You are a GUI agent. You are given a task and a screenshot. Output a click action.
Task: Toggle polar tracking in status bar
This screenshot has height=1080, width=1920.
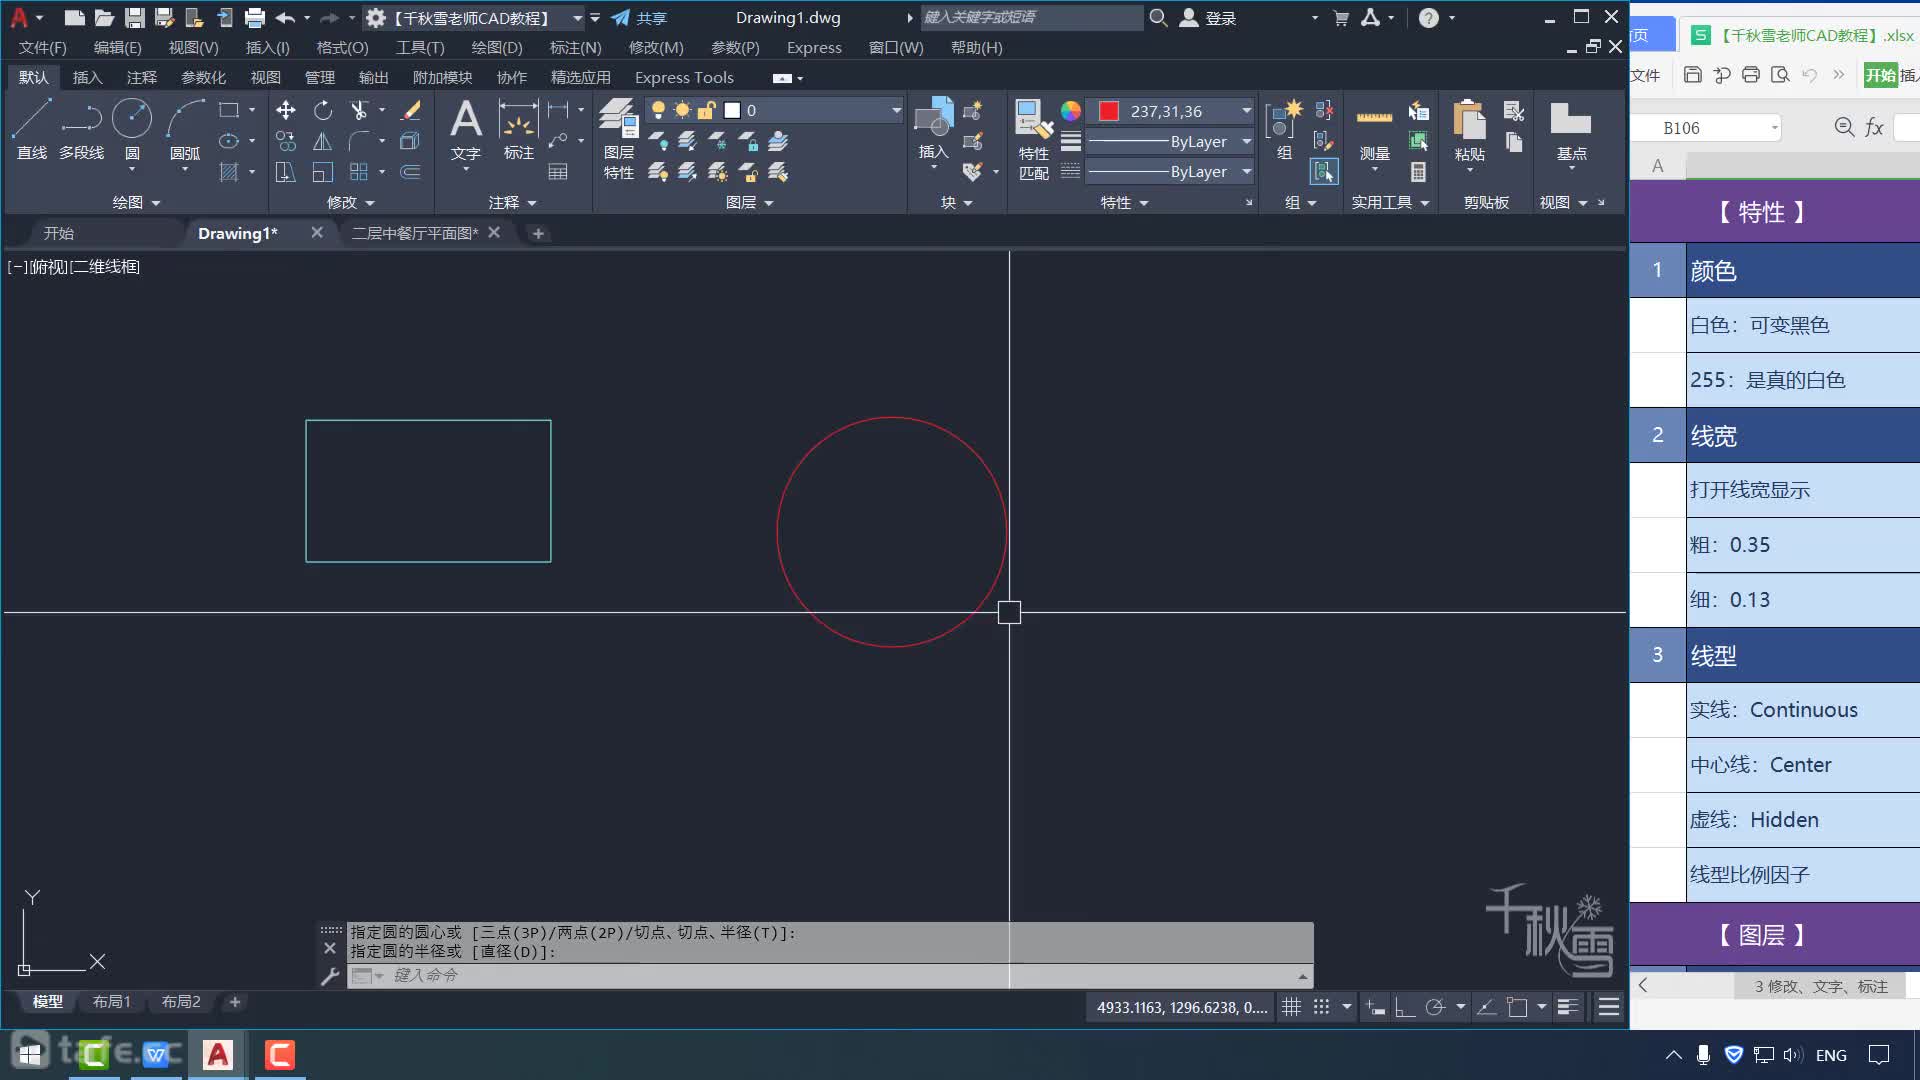click(1435, 1007)
